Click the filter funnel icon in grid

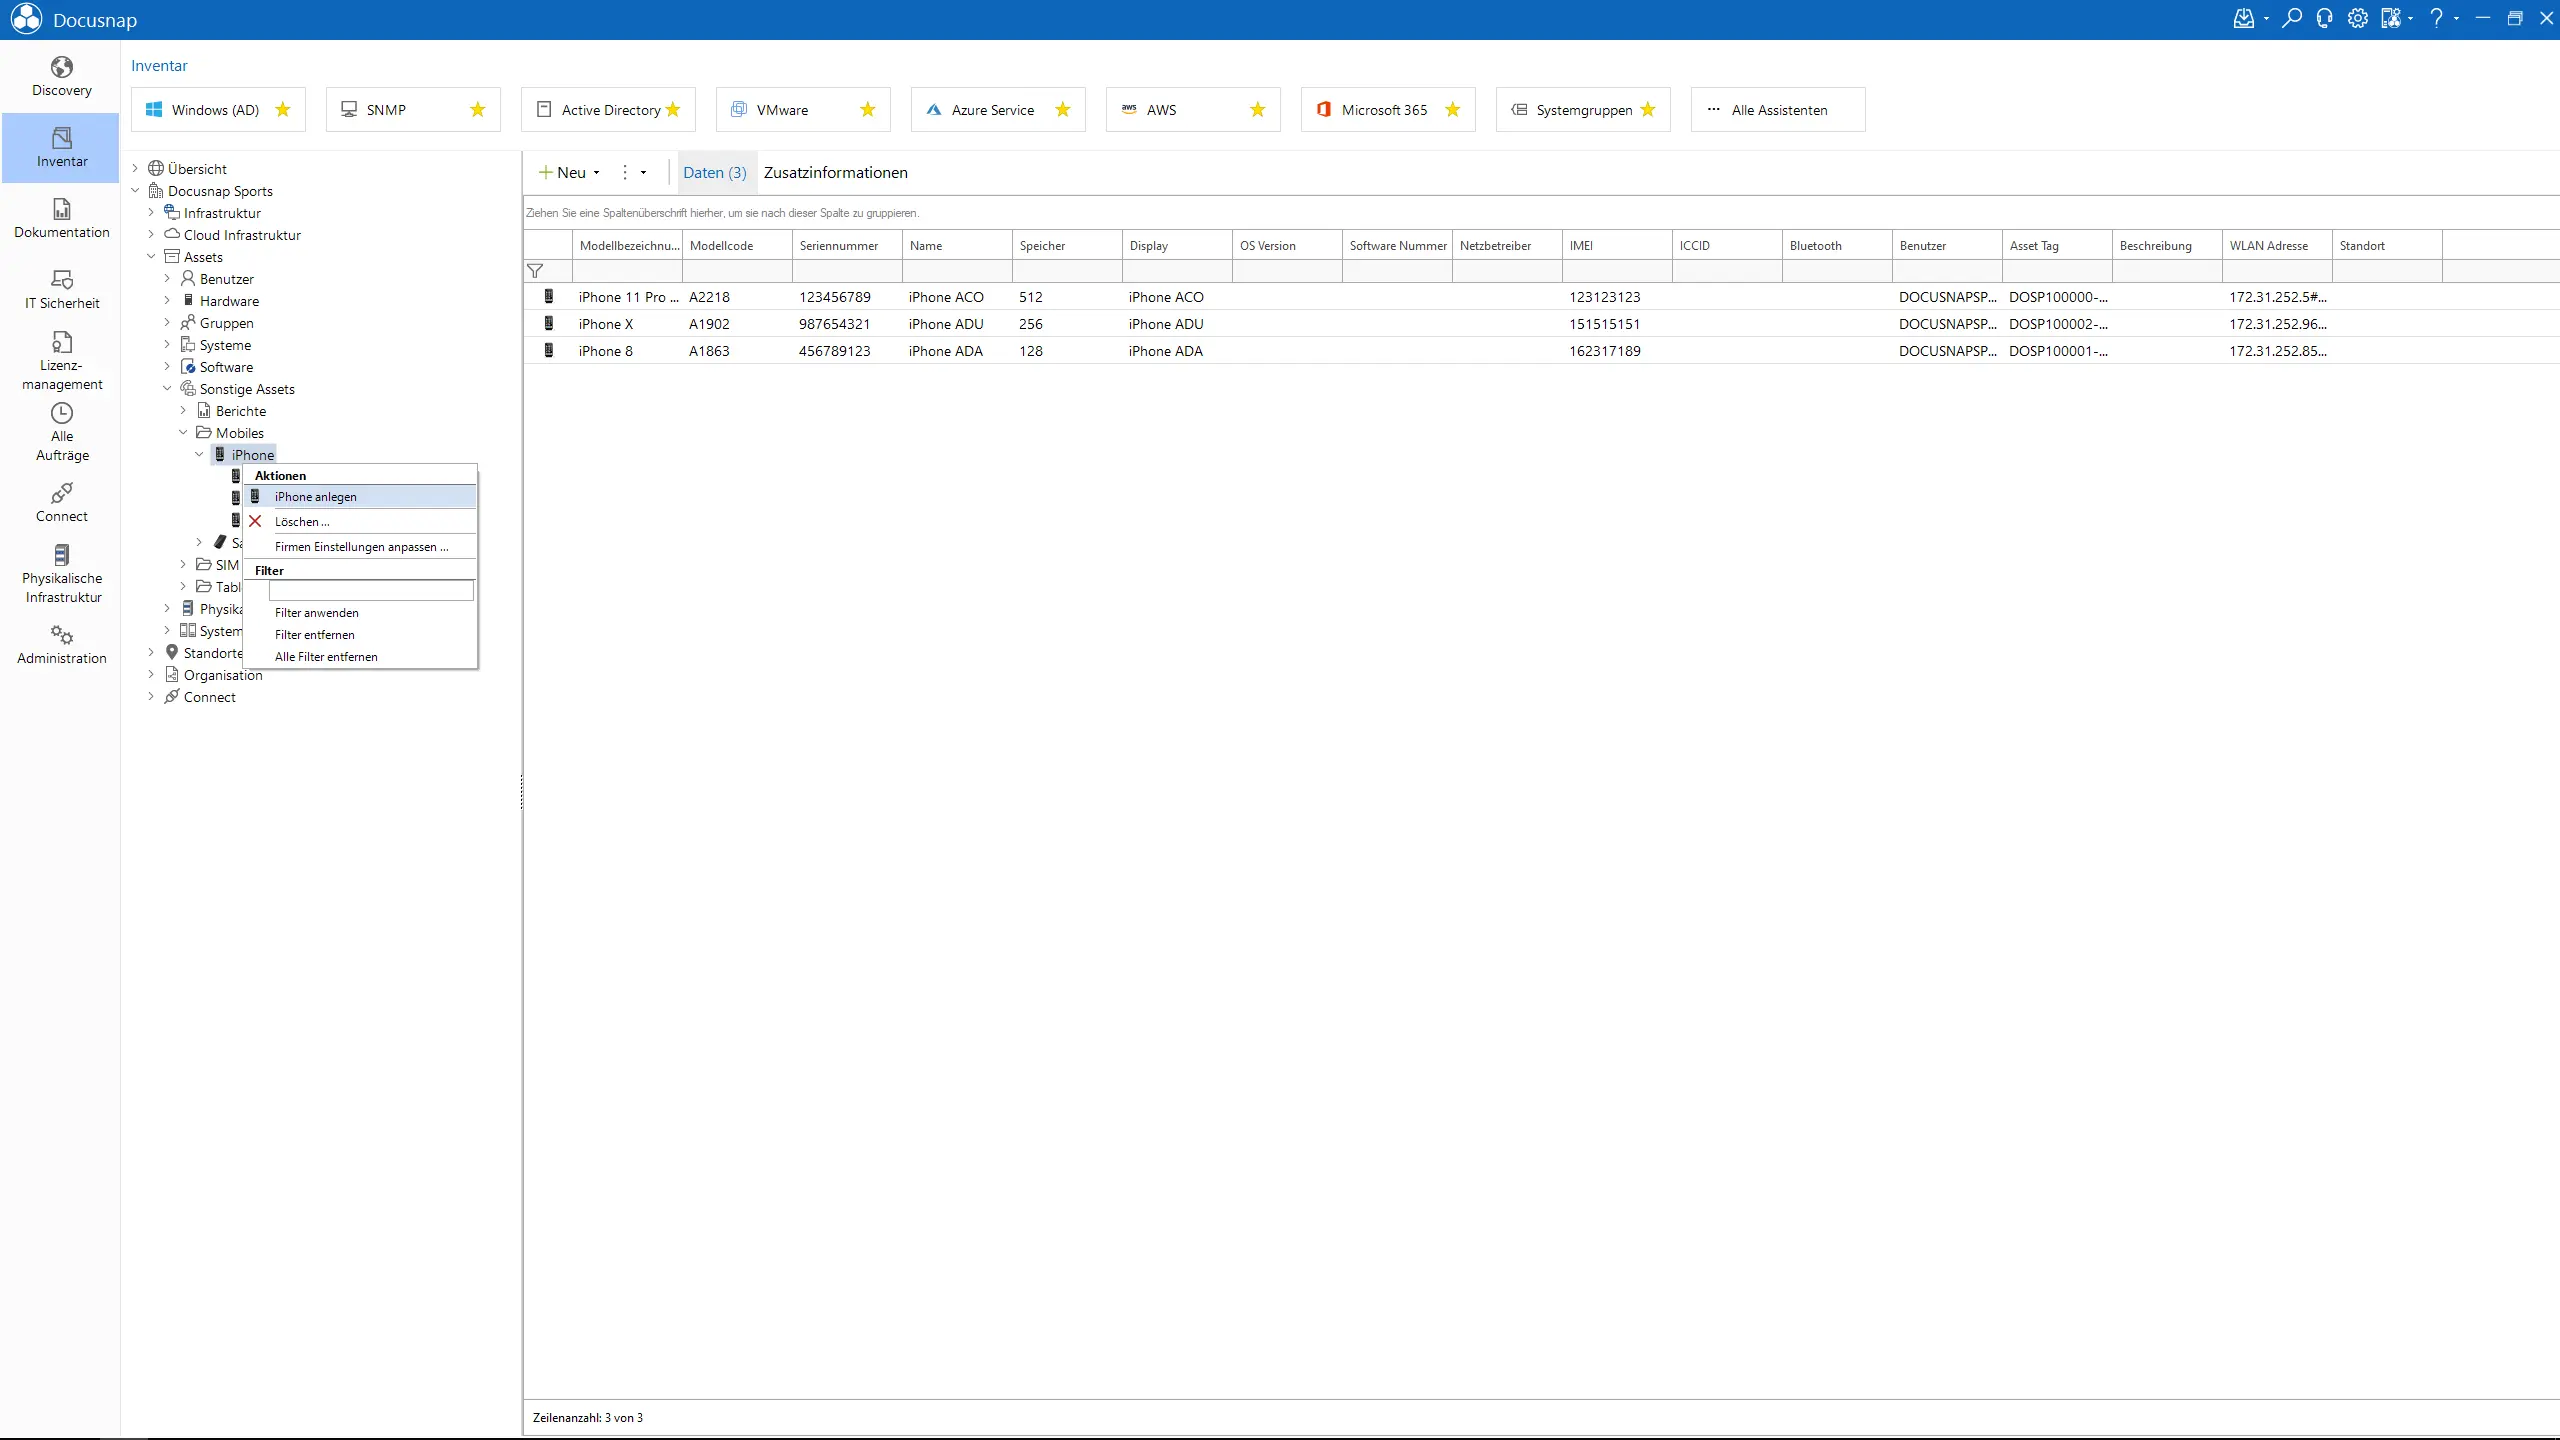coord(536,271)
